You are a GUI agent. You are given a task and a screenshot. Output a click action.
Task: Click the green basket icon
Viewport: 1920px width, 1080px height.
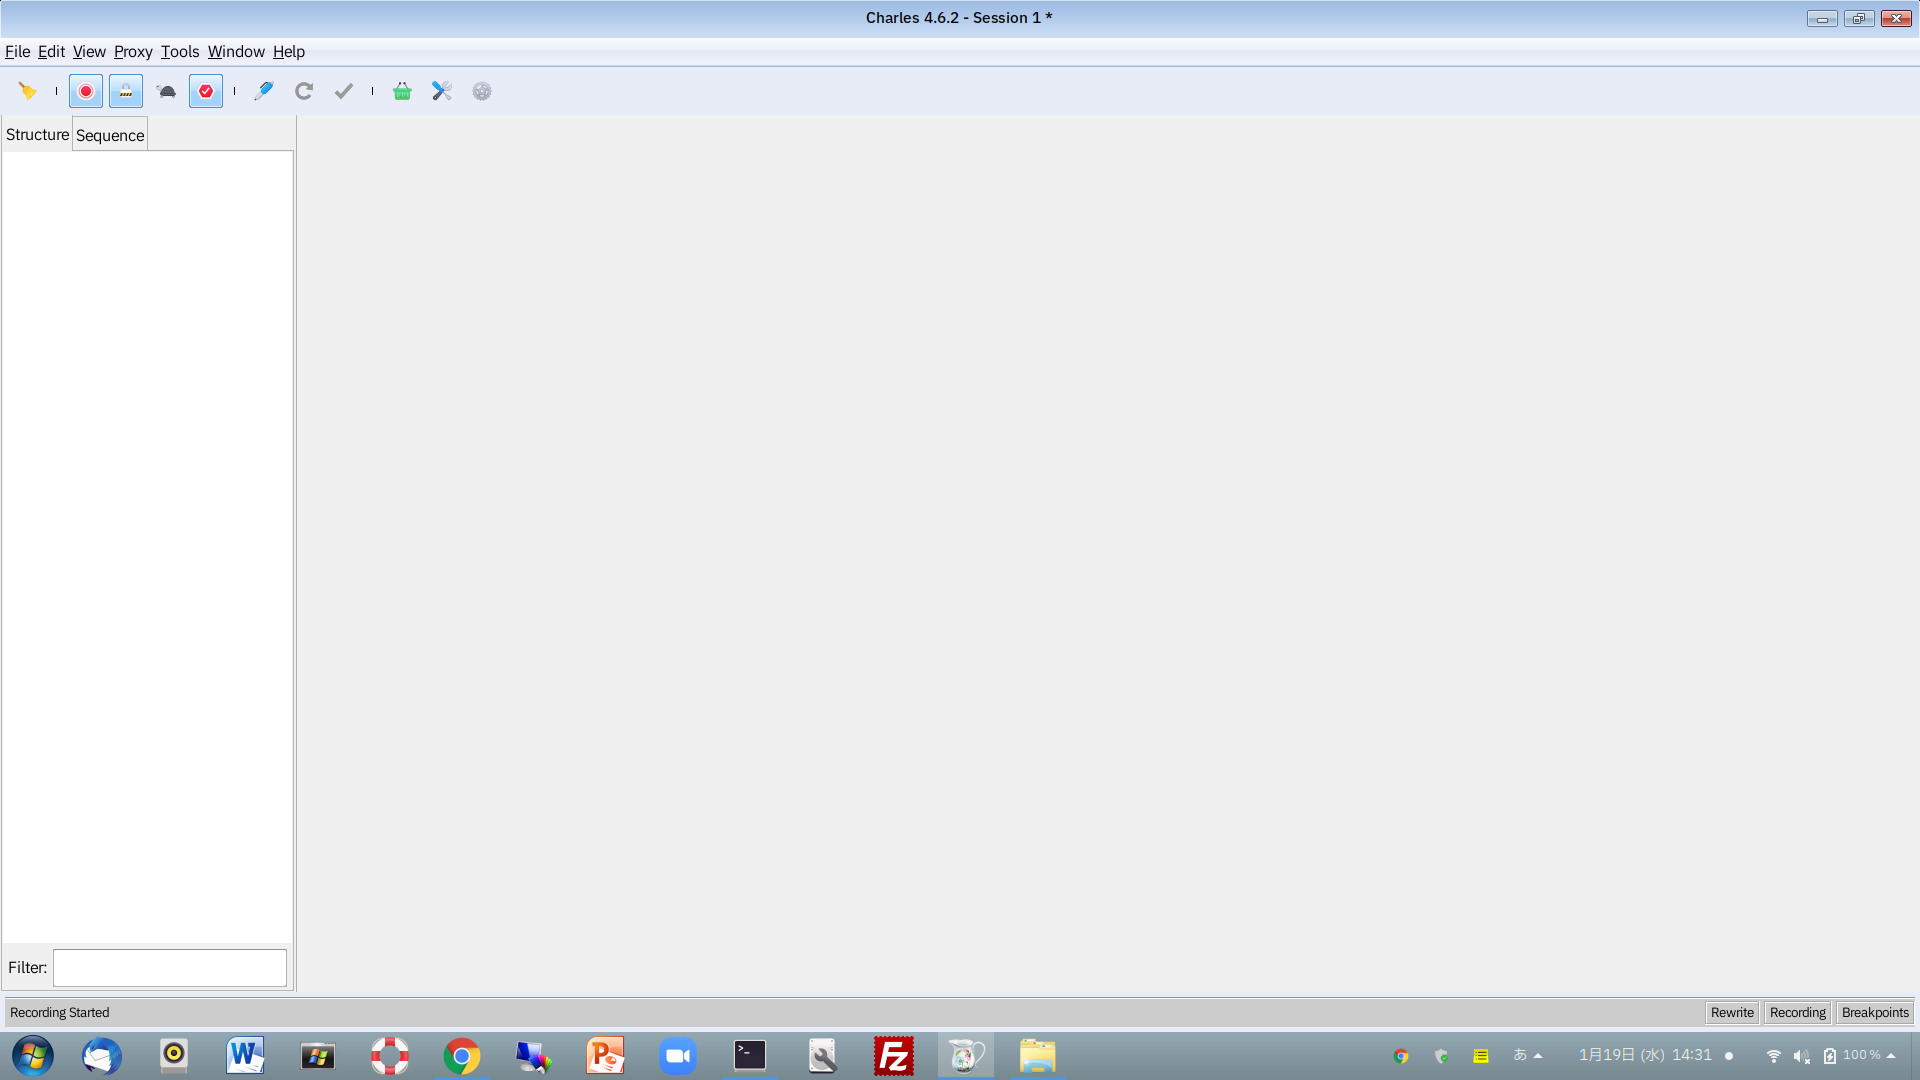[402, 91]
